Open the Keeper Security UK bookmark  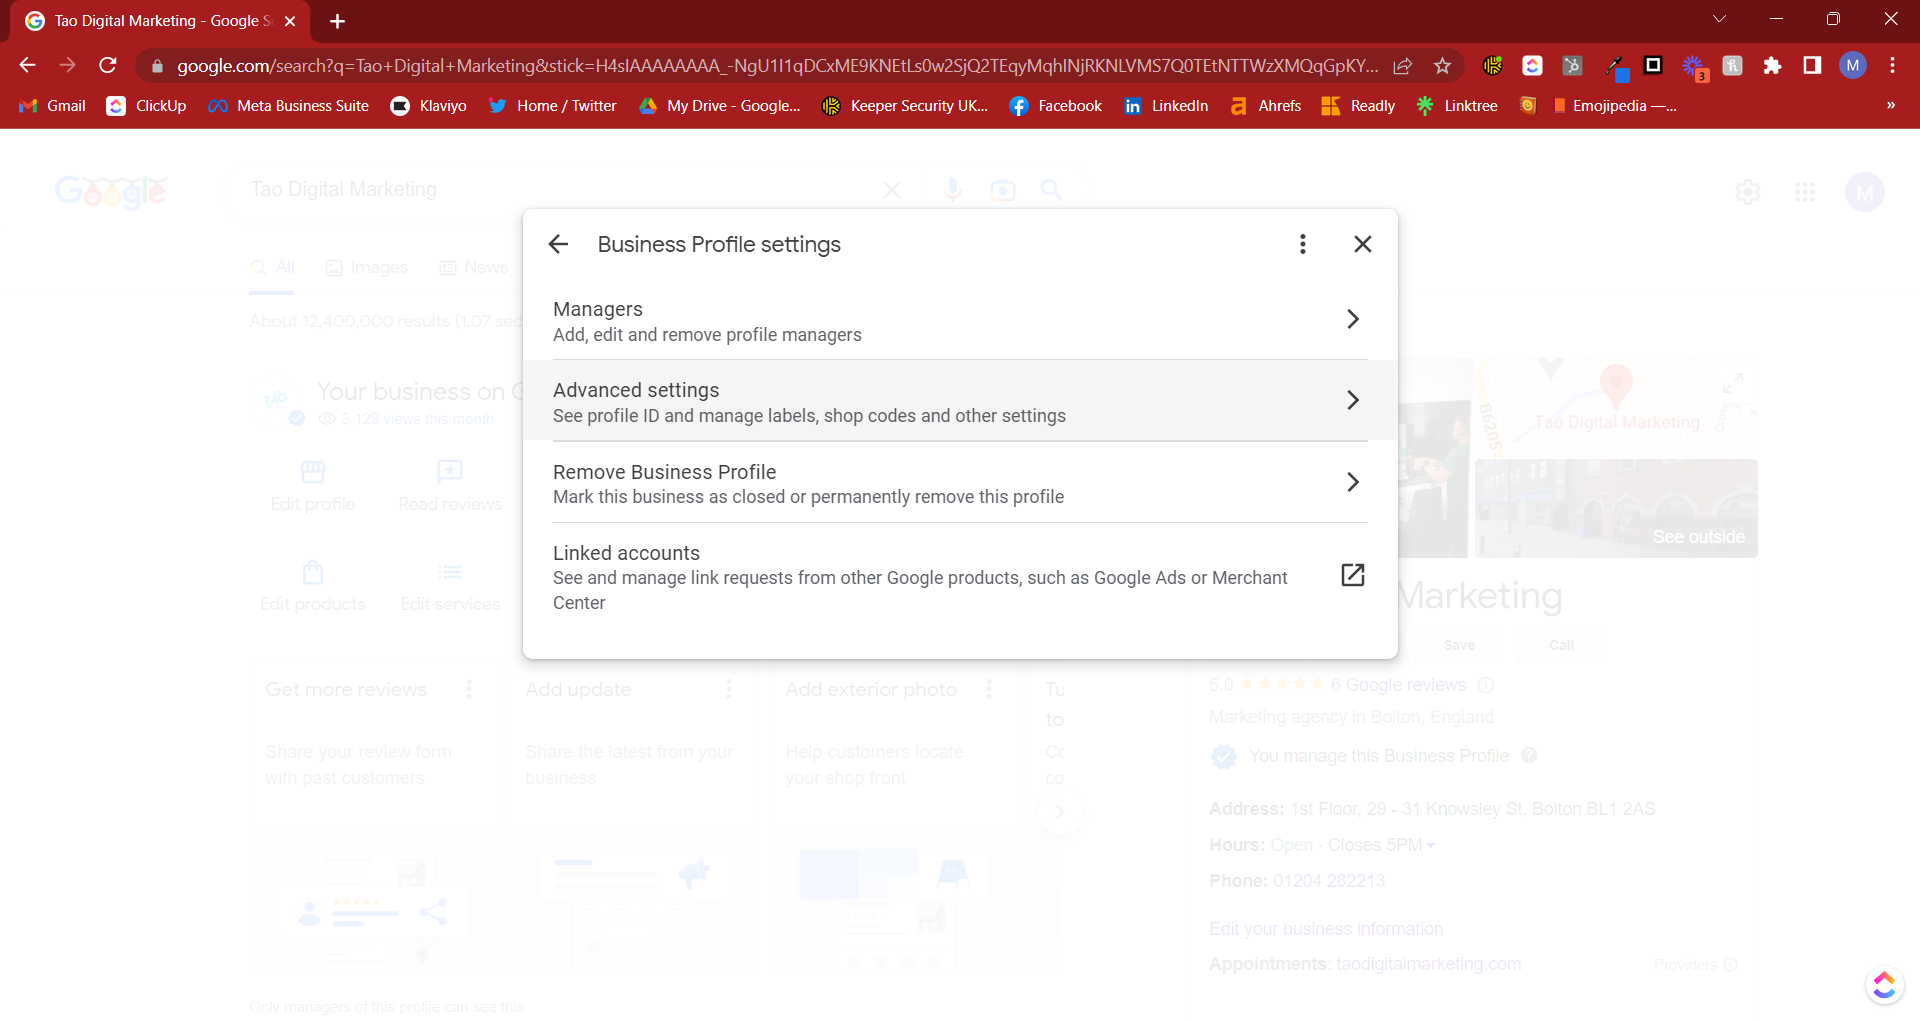(905, 106)
